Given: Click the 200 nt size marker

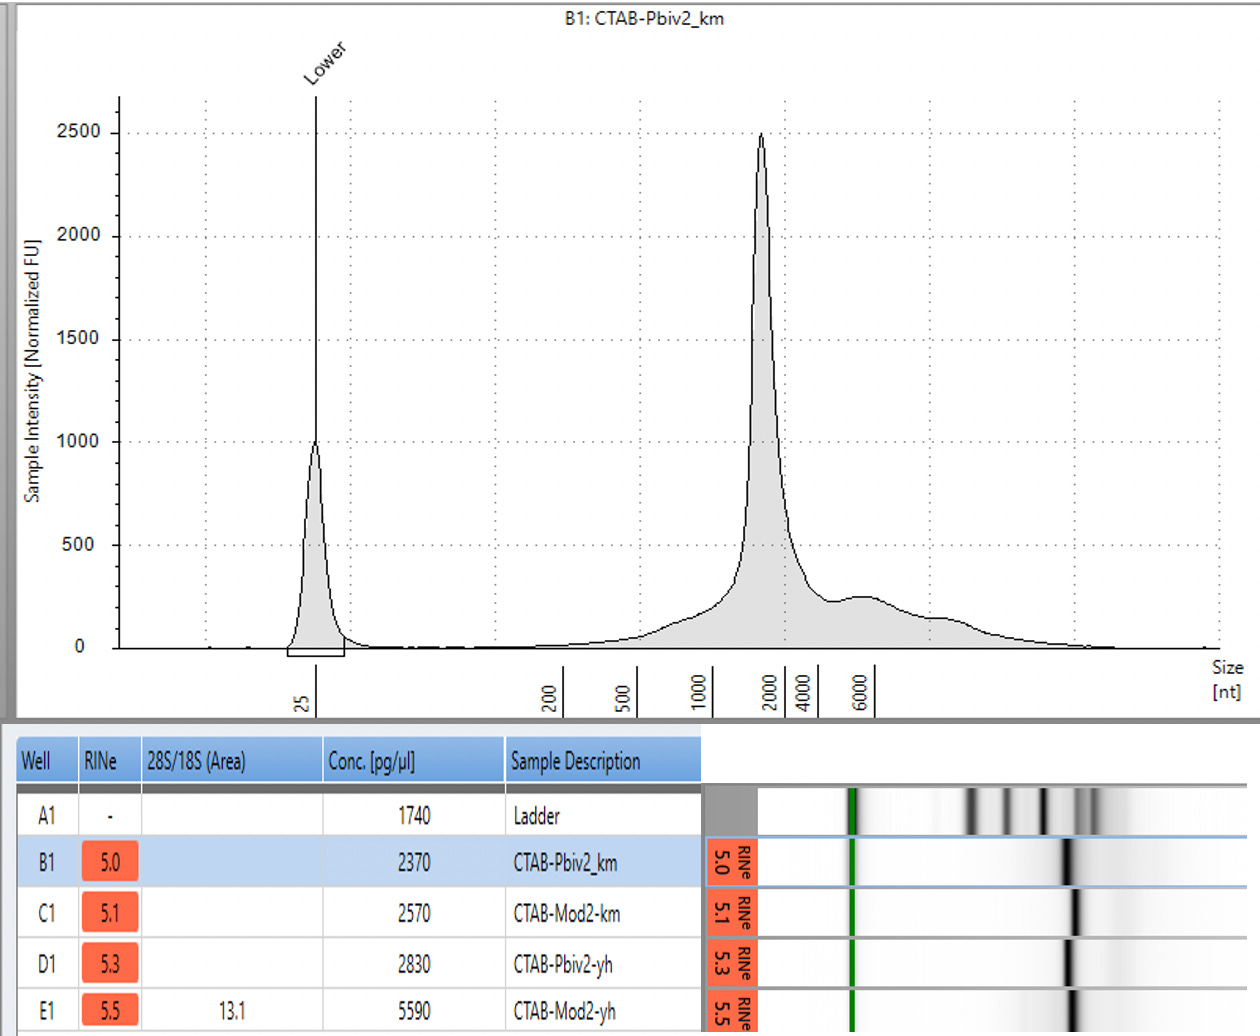Looking at the screenshot, I should pos(549,698).
